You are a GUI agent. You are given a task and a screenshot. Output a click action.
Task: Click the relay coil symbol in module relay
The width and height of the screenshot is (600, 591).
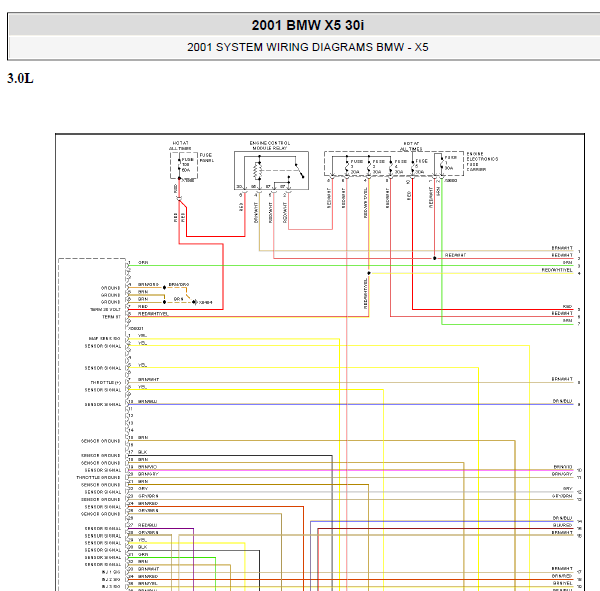click(x=258, y=171)
